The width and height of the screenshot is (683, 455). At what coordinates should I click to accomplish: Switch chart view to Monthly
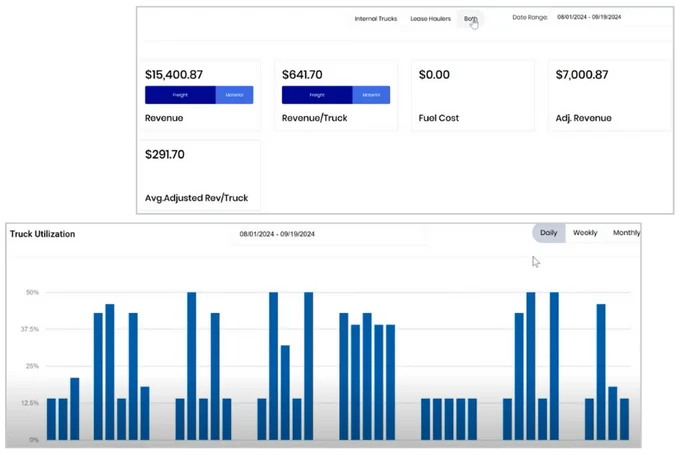point(626,233)
